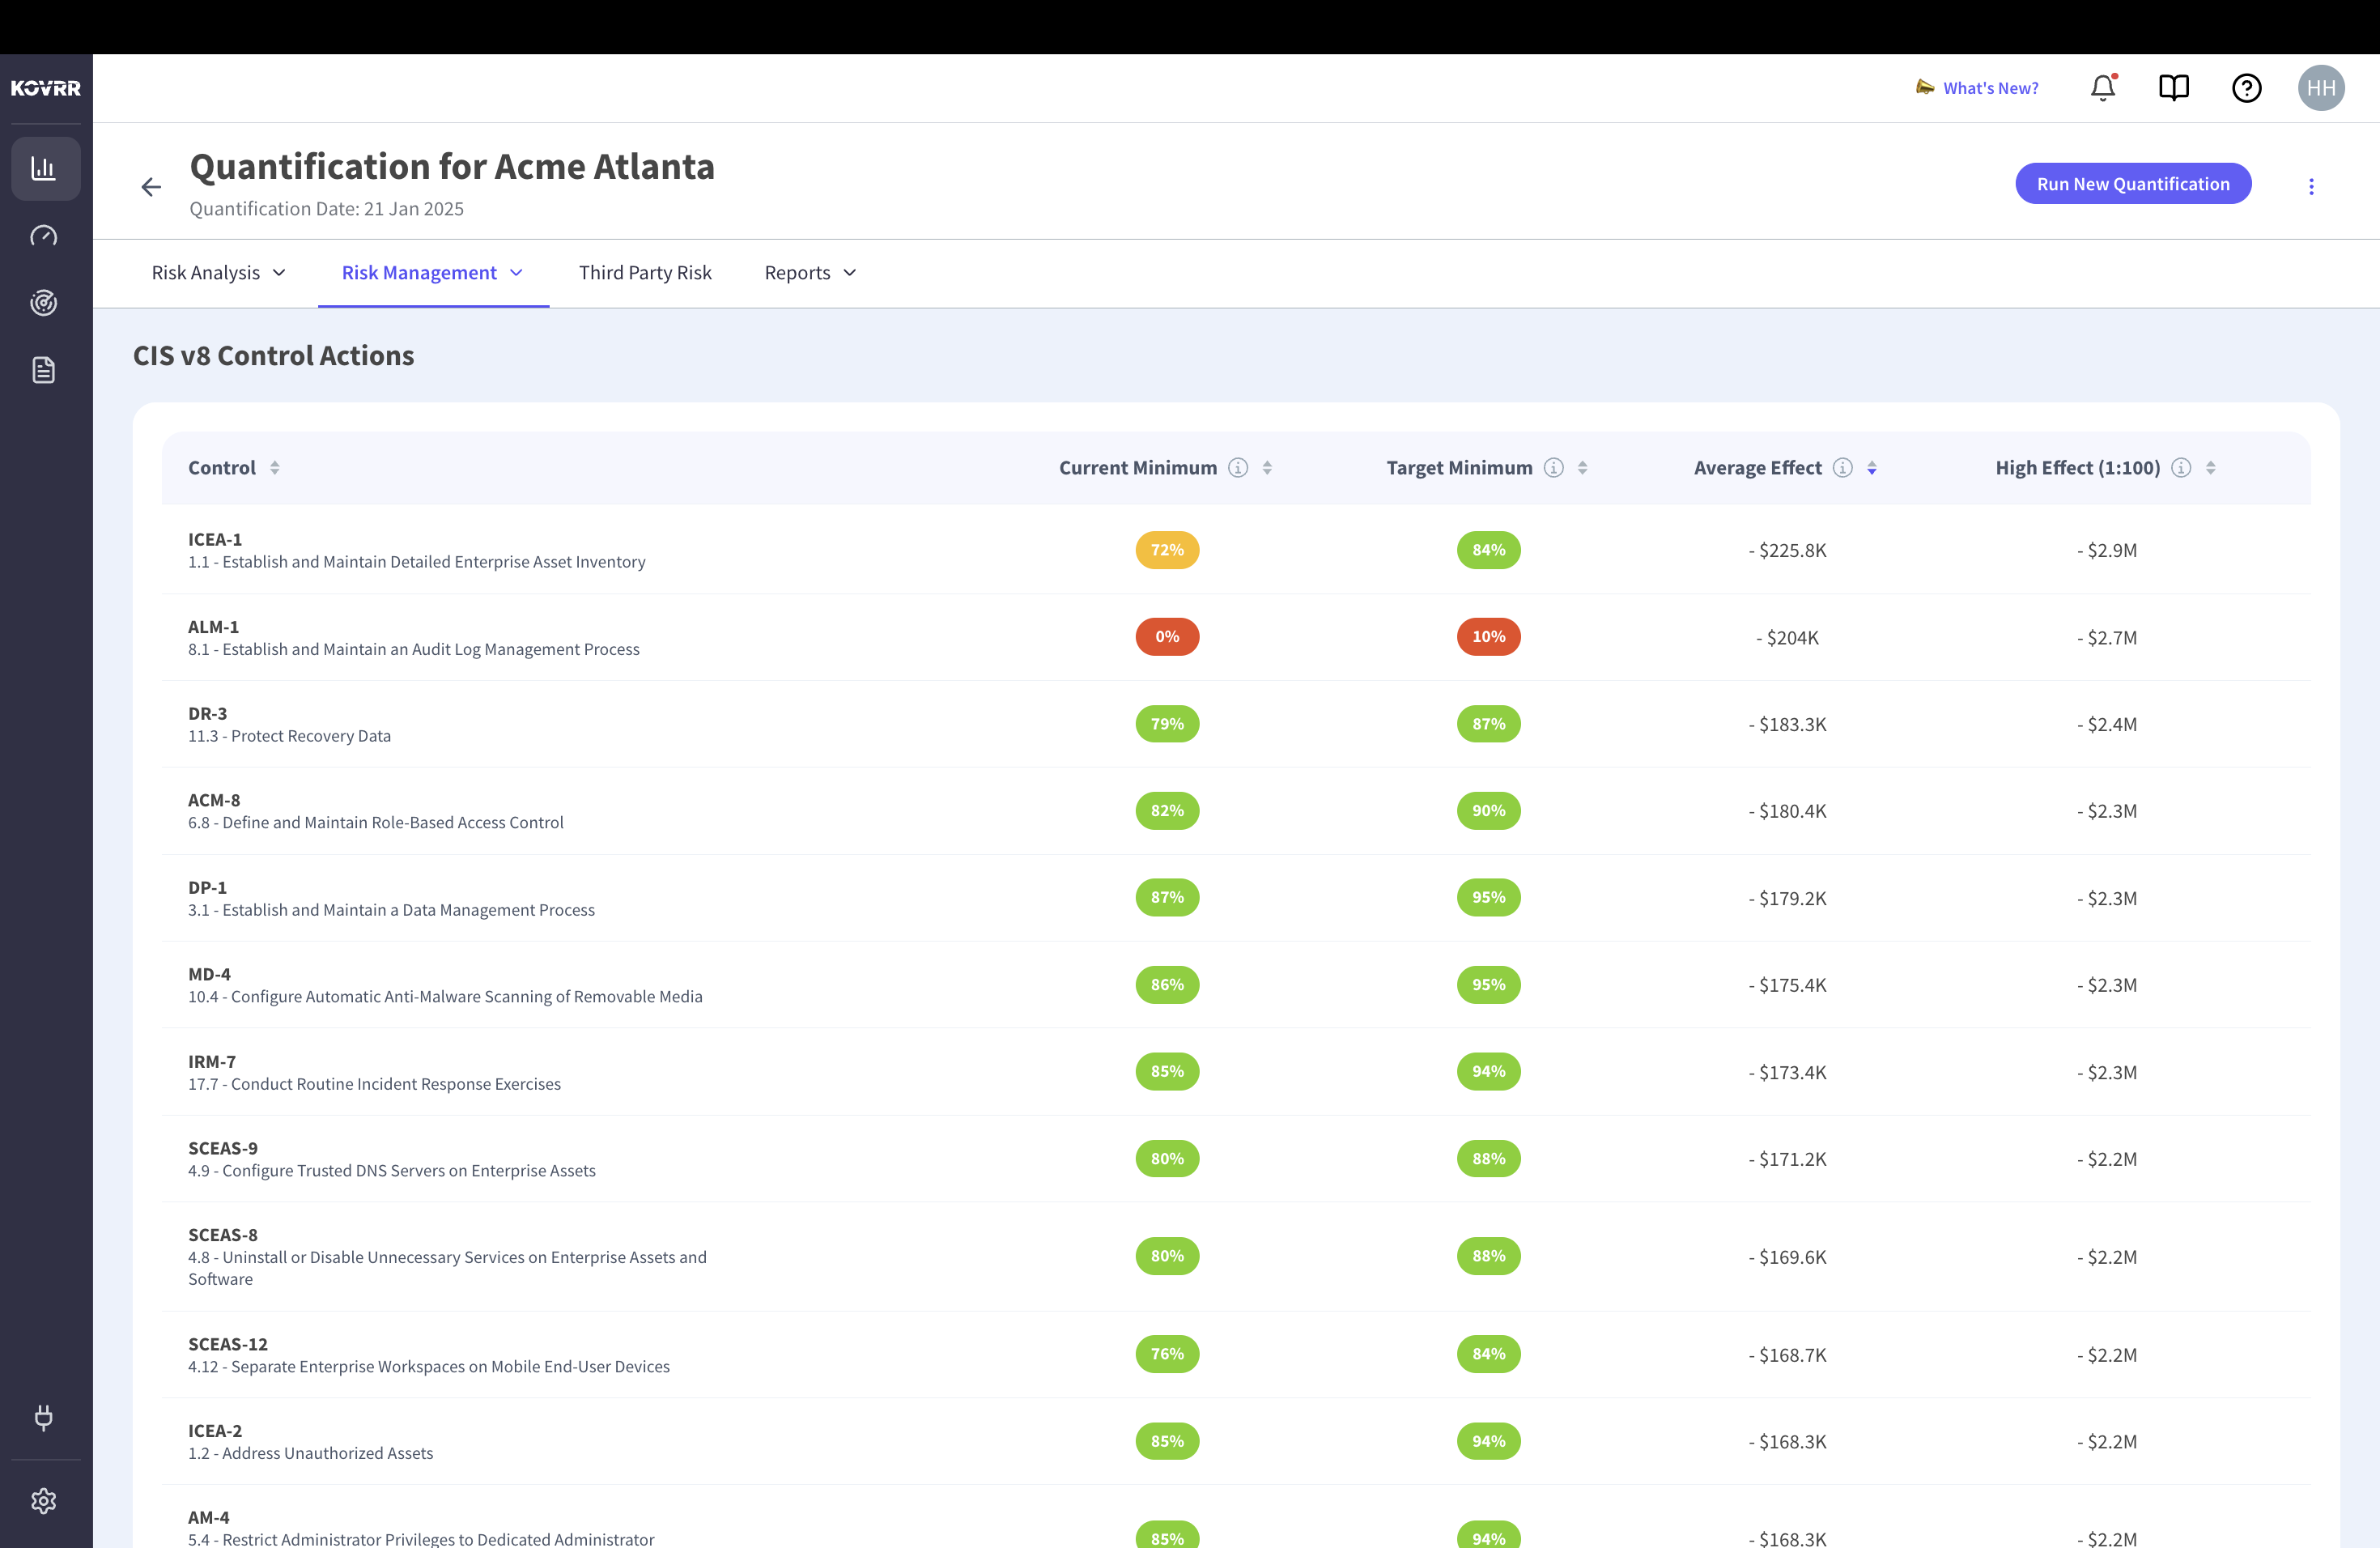Select the ACM-8 control row
Viewport: 2380px width, 1548px height.
point(1236,811)
